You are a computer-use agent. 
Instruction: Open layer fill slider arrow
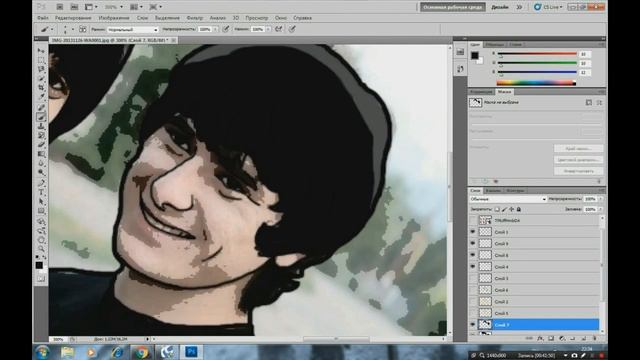pos(600,209)
